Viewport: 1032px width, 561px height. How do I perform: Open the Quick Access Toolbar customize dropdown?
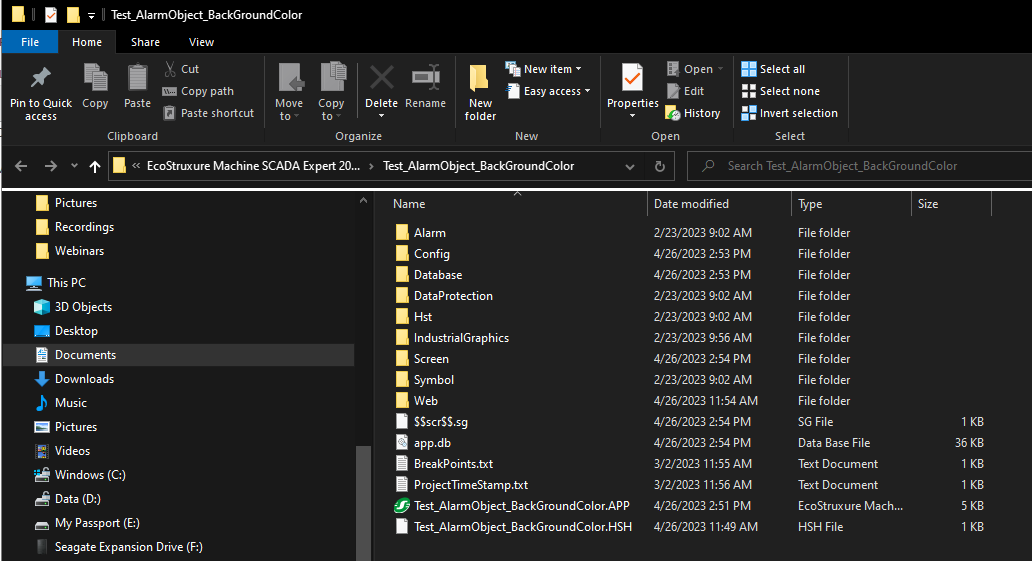[91, 15]
